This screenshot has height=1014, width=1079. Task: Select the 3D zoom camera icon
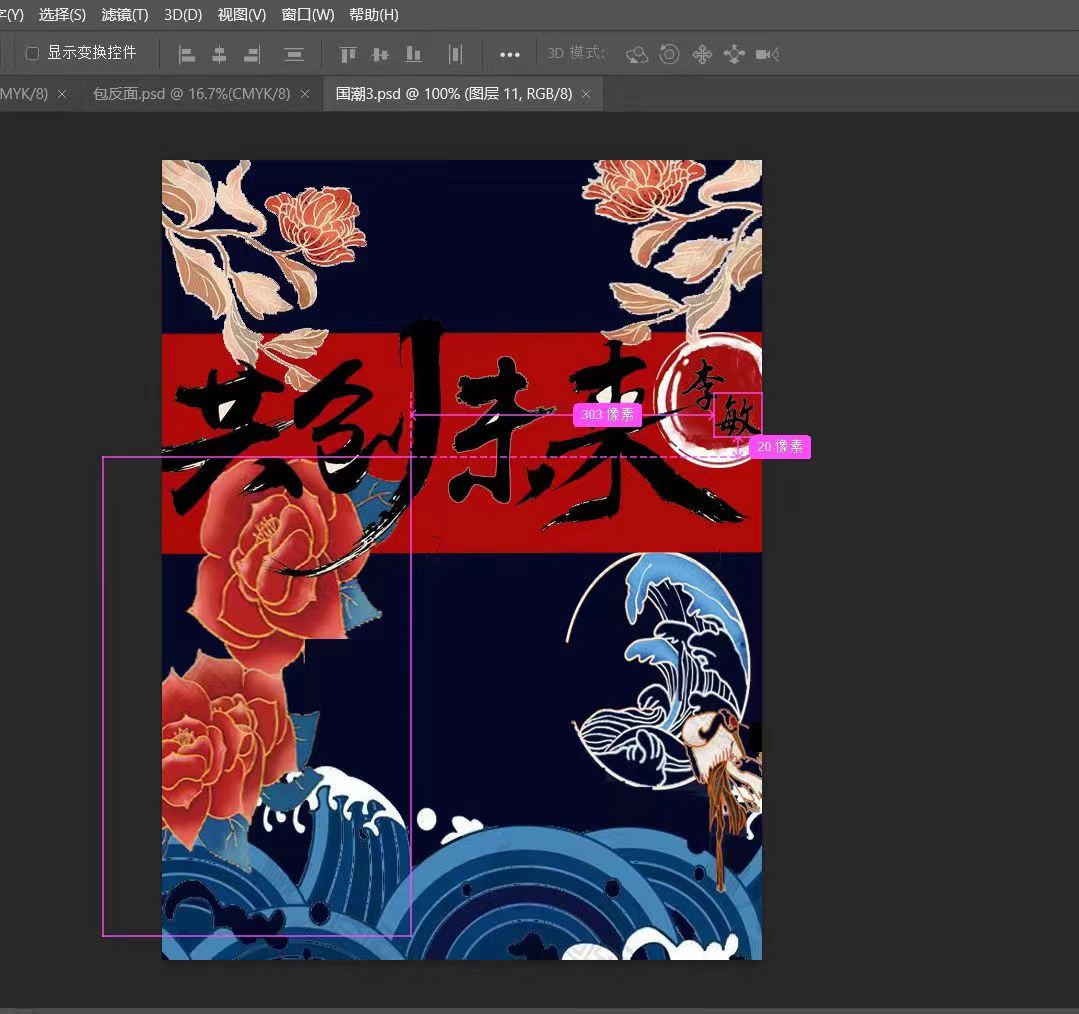point(767,54)
